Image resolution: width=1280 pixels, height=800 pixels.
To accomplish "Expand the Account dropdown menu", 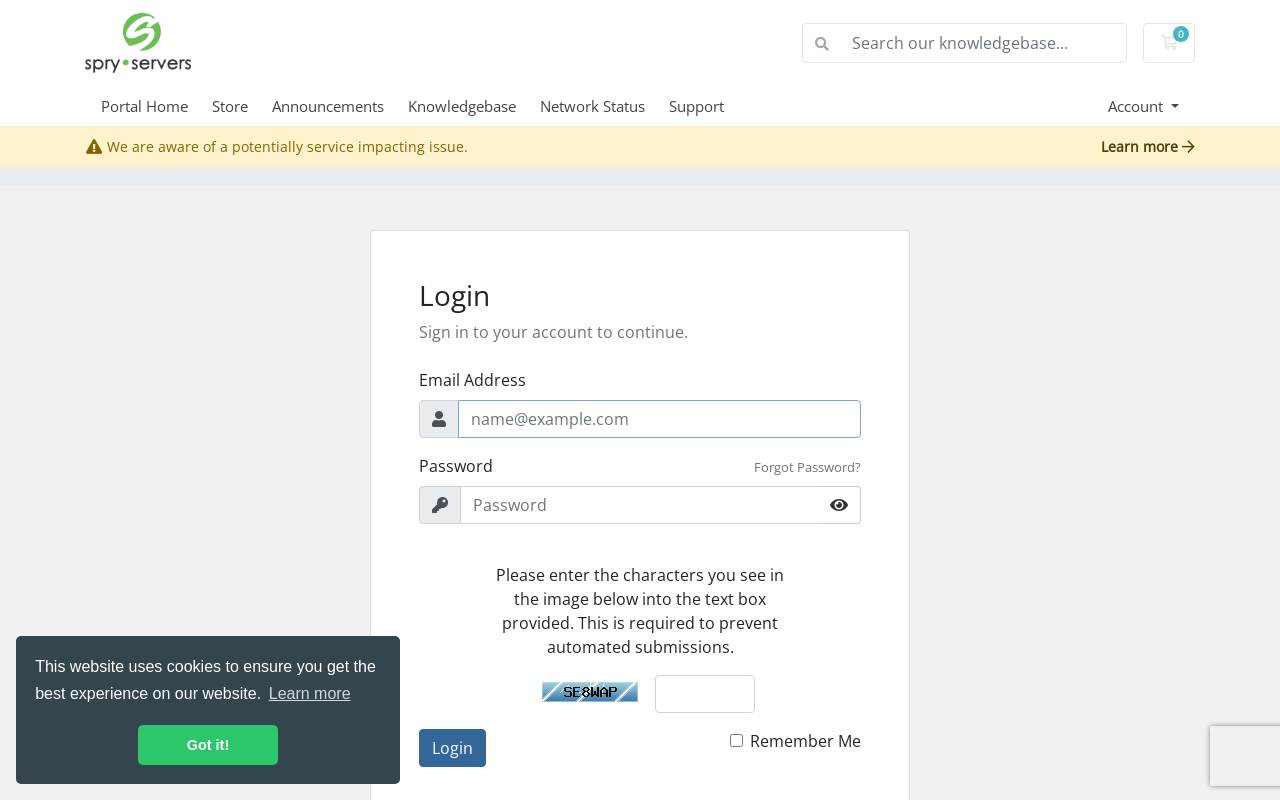I will click(1143, 106).
